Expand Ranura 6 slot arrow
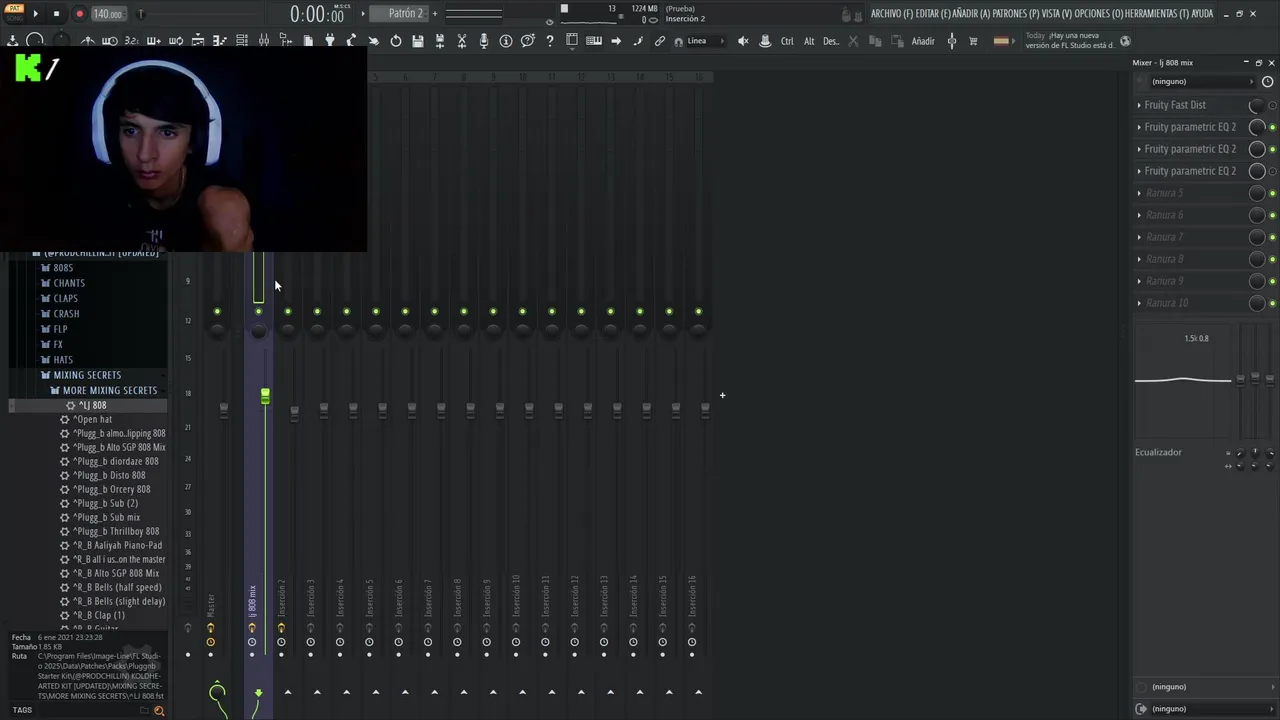This screenshot has width=1280, height=720. click(1139, 215)
